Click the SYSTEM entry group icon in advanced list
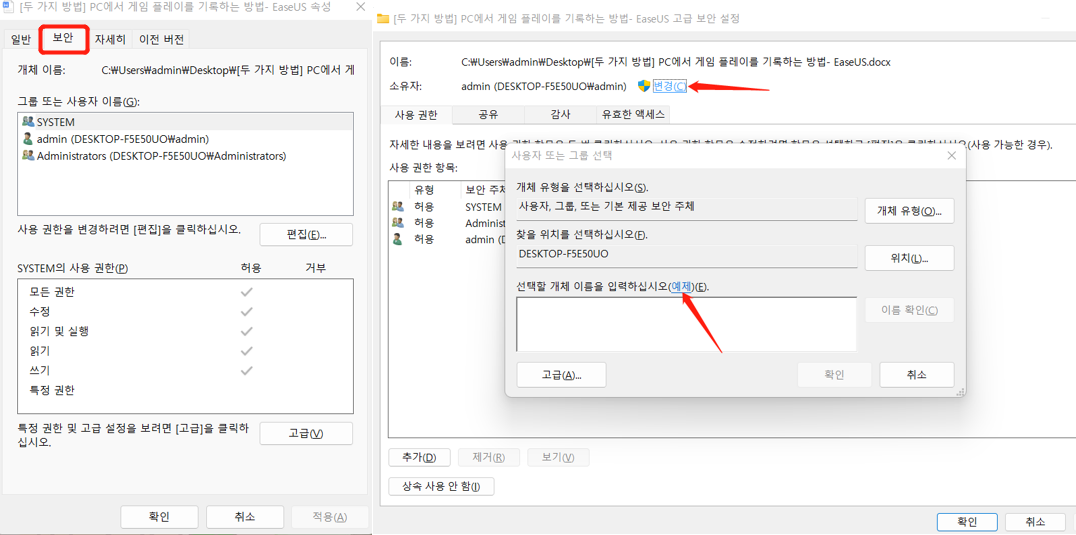The height and width of the screenshot is (535, 1076). pos(397,206)
